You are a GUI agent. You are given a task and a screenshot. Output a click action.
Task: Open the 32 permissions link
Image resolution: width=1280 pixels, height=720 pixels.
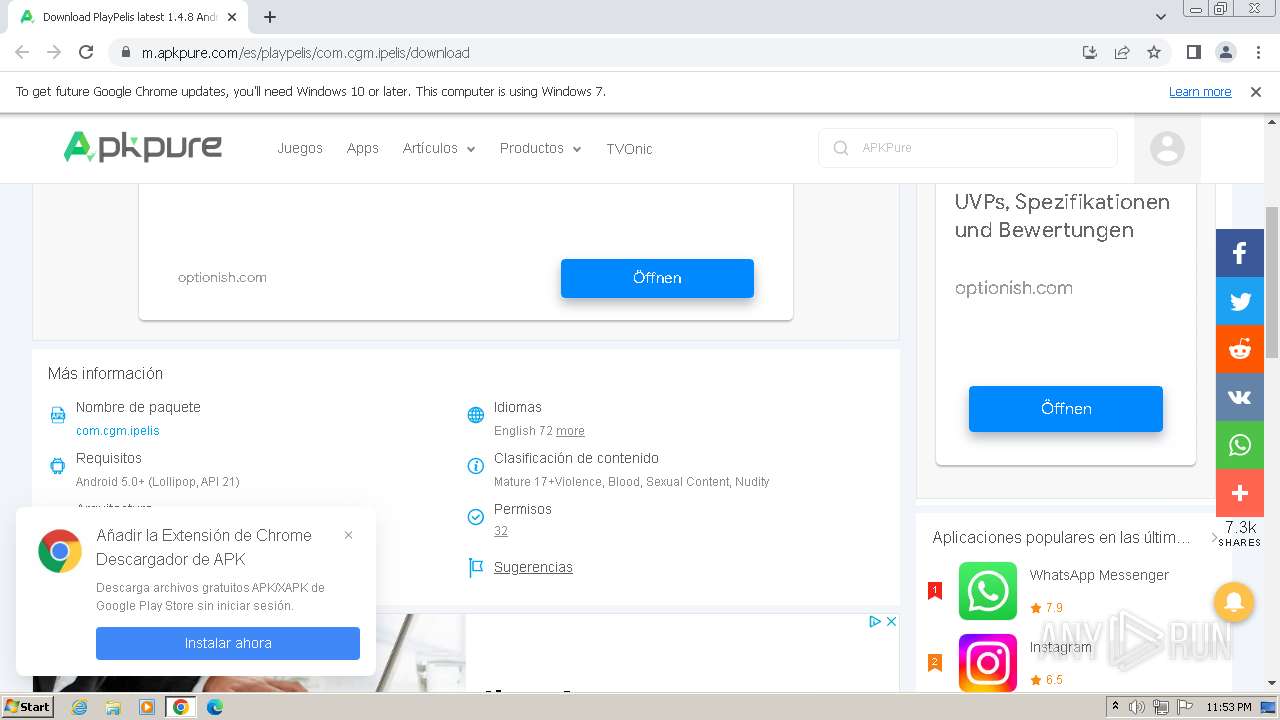pos(501,532)
